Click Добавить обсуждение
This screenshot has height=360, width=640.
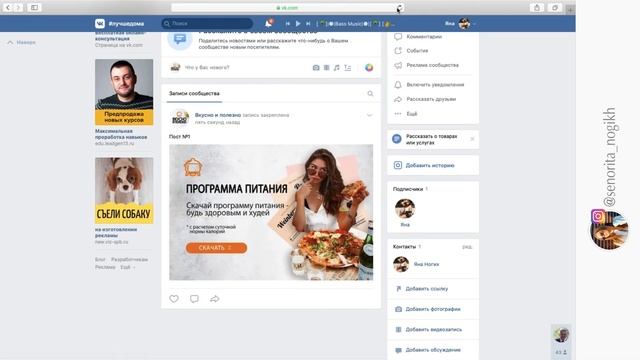point(433,350)
